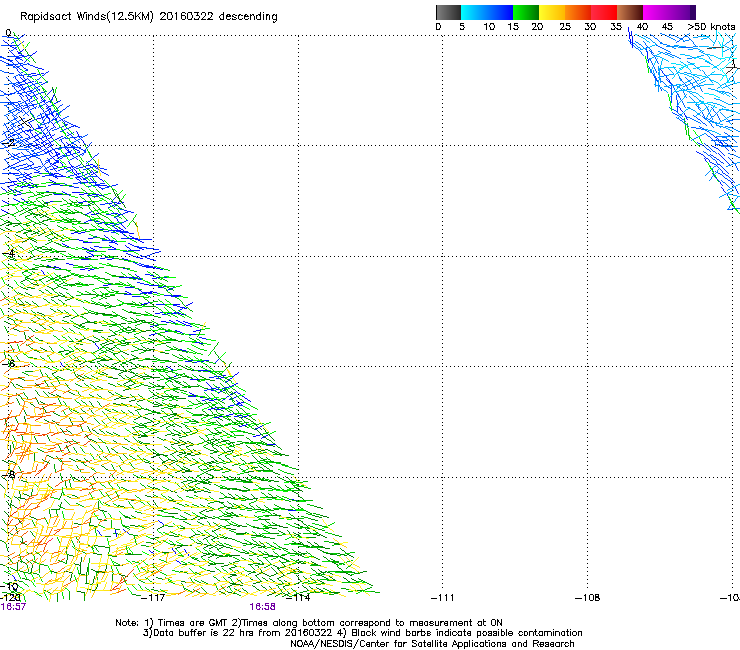Click the NOAA/NESDIS credit line
The height and width of the screenshot is (650, 740).
(x=432, y=644)
